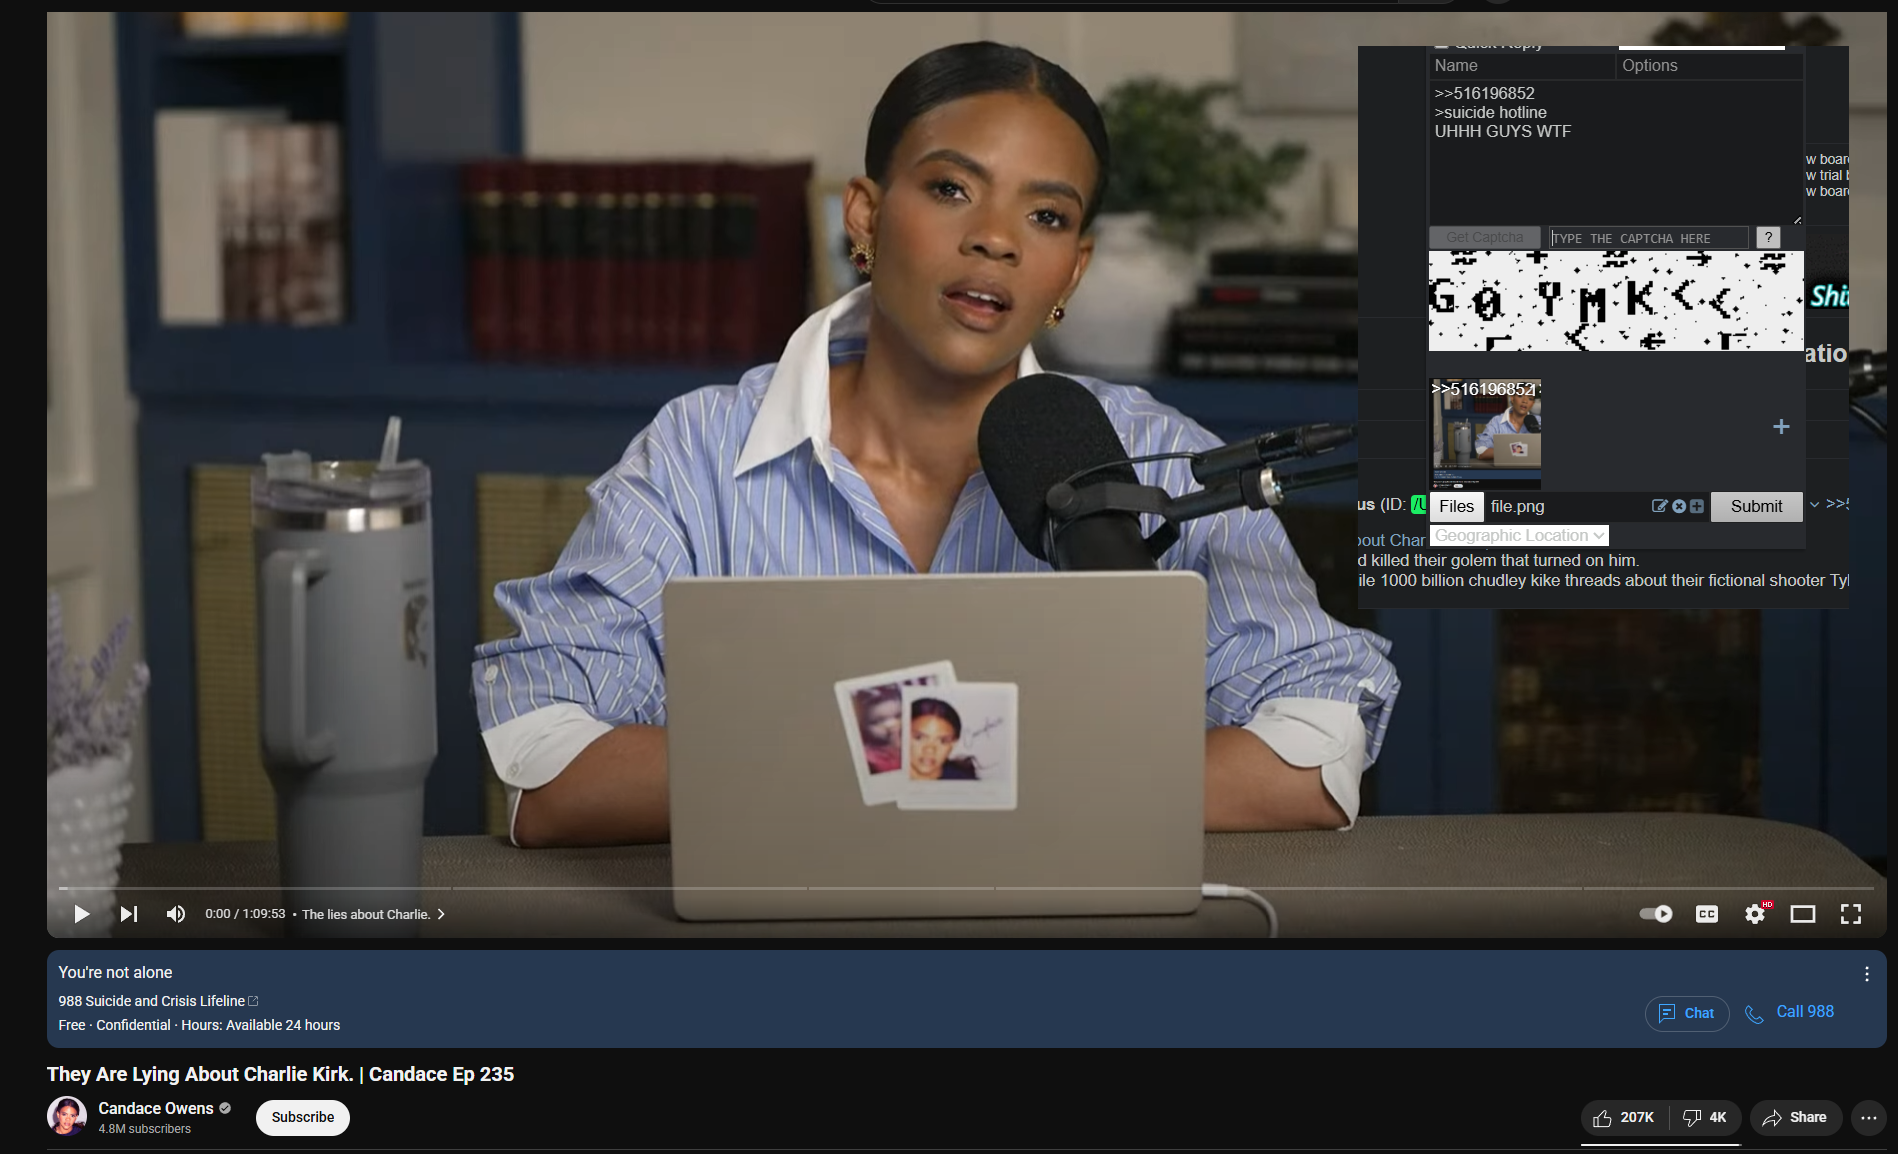Select attached file thumbnail in quick reply
This screenshot has width=1898, height=1154.
click(x=1486, y=434)
